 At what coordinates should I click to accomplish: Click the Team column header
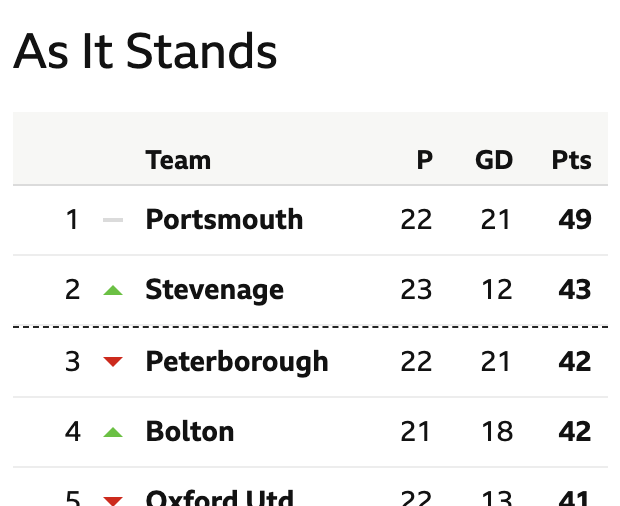[x=178, y=160]
